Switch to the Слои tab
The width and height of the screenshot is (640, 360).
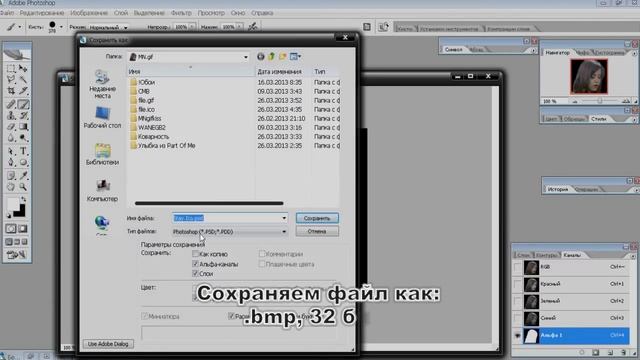(524, 255)
